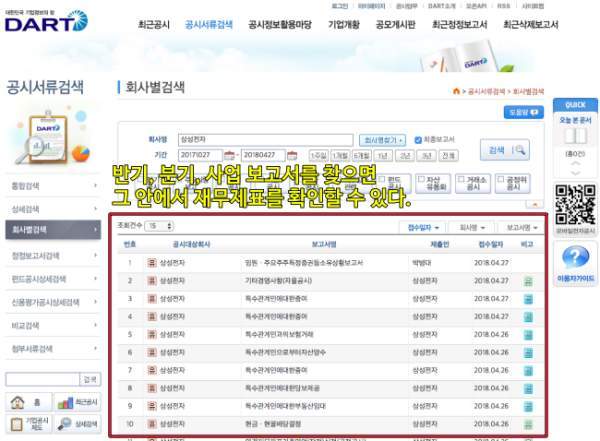Screen dimensions: 600x441
Task: Open the 최근정정보고서 top menu
Action: (x=459, y=24)
